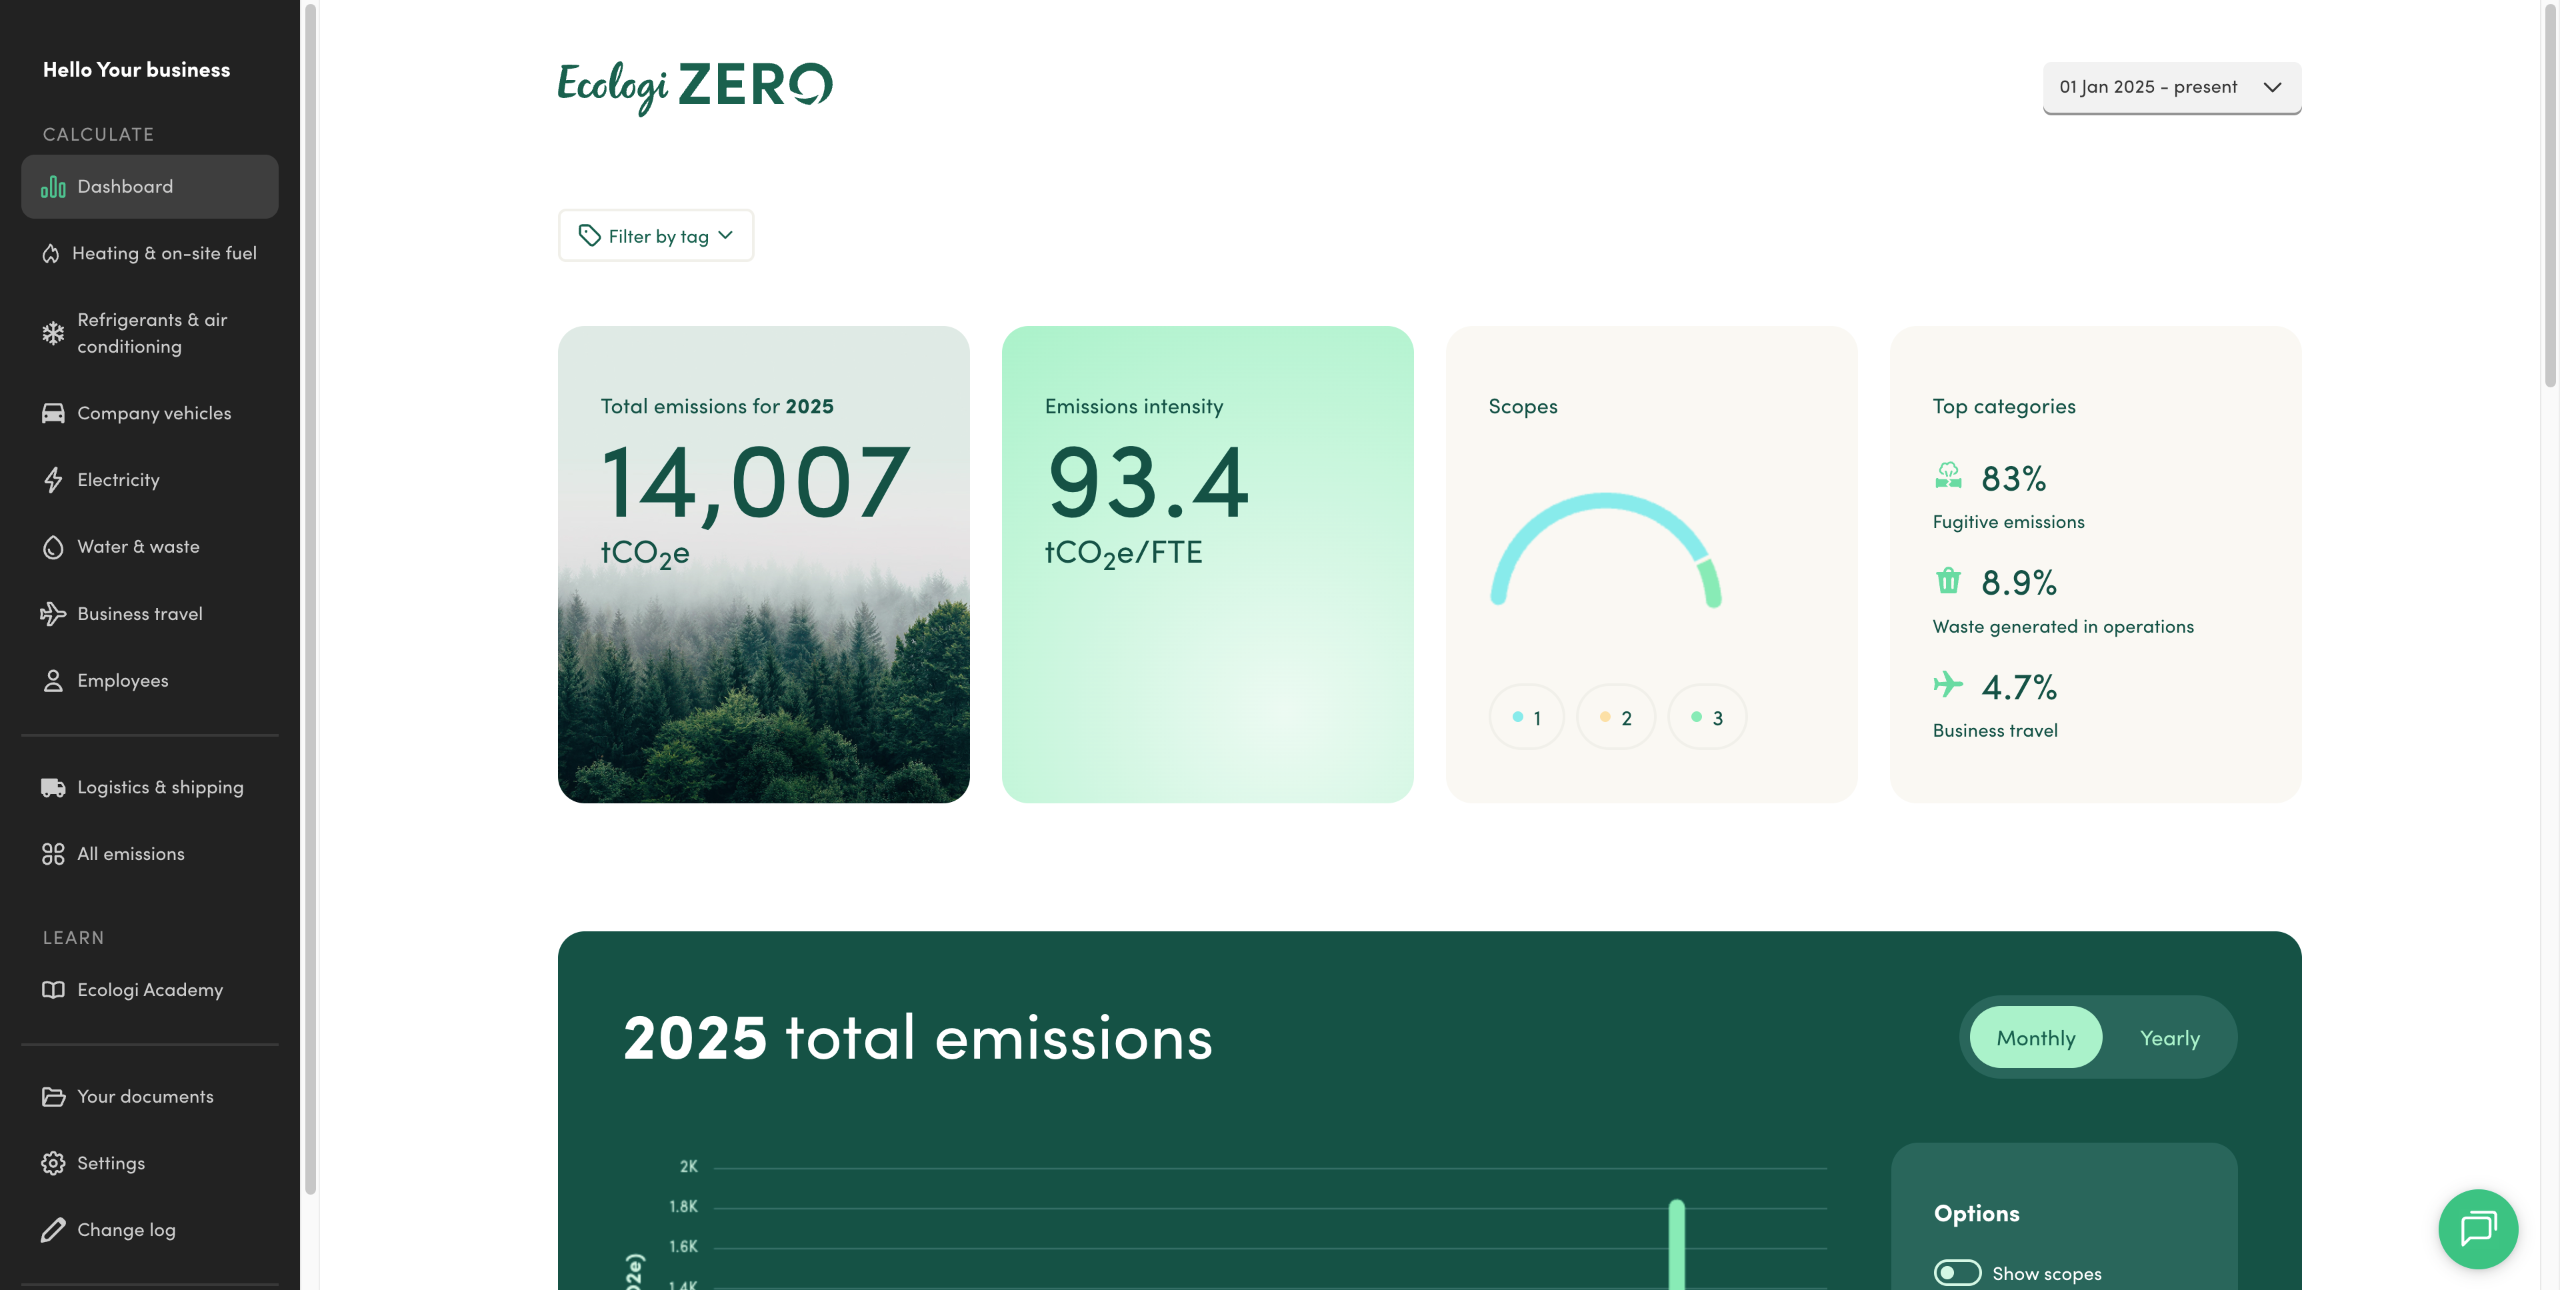The image size is (2560, 1290).
Task: Switch chart to Yearly view
Action: coord(2169,1038)
